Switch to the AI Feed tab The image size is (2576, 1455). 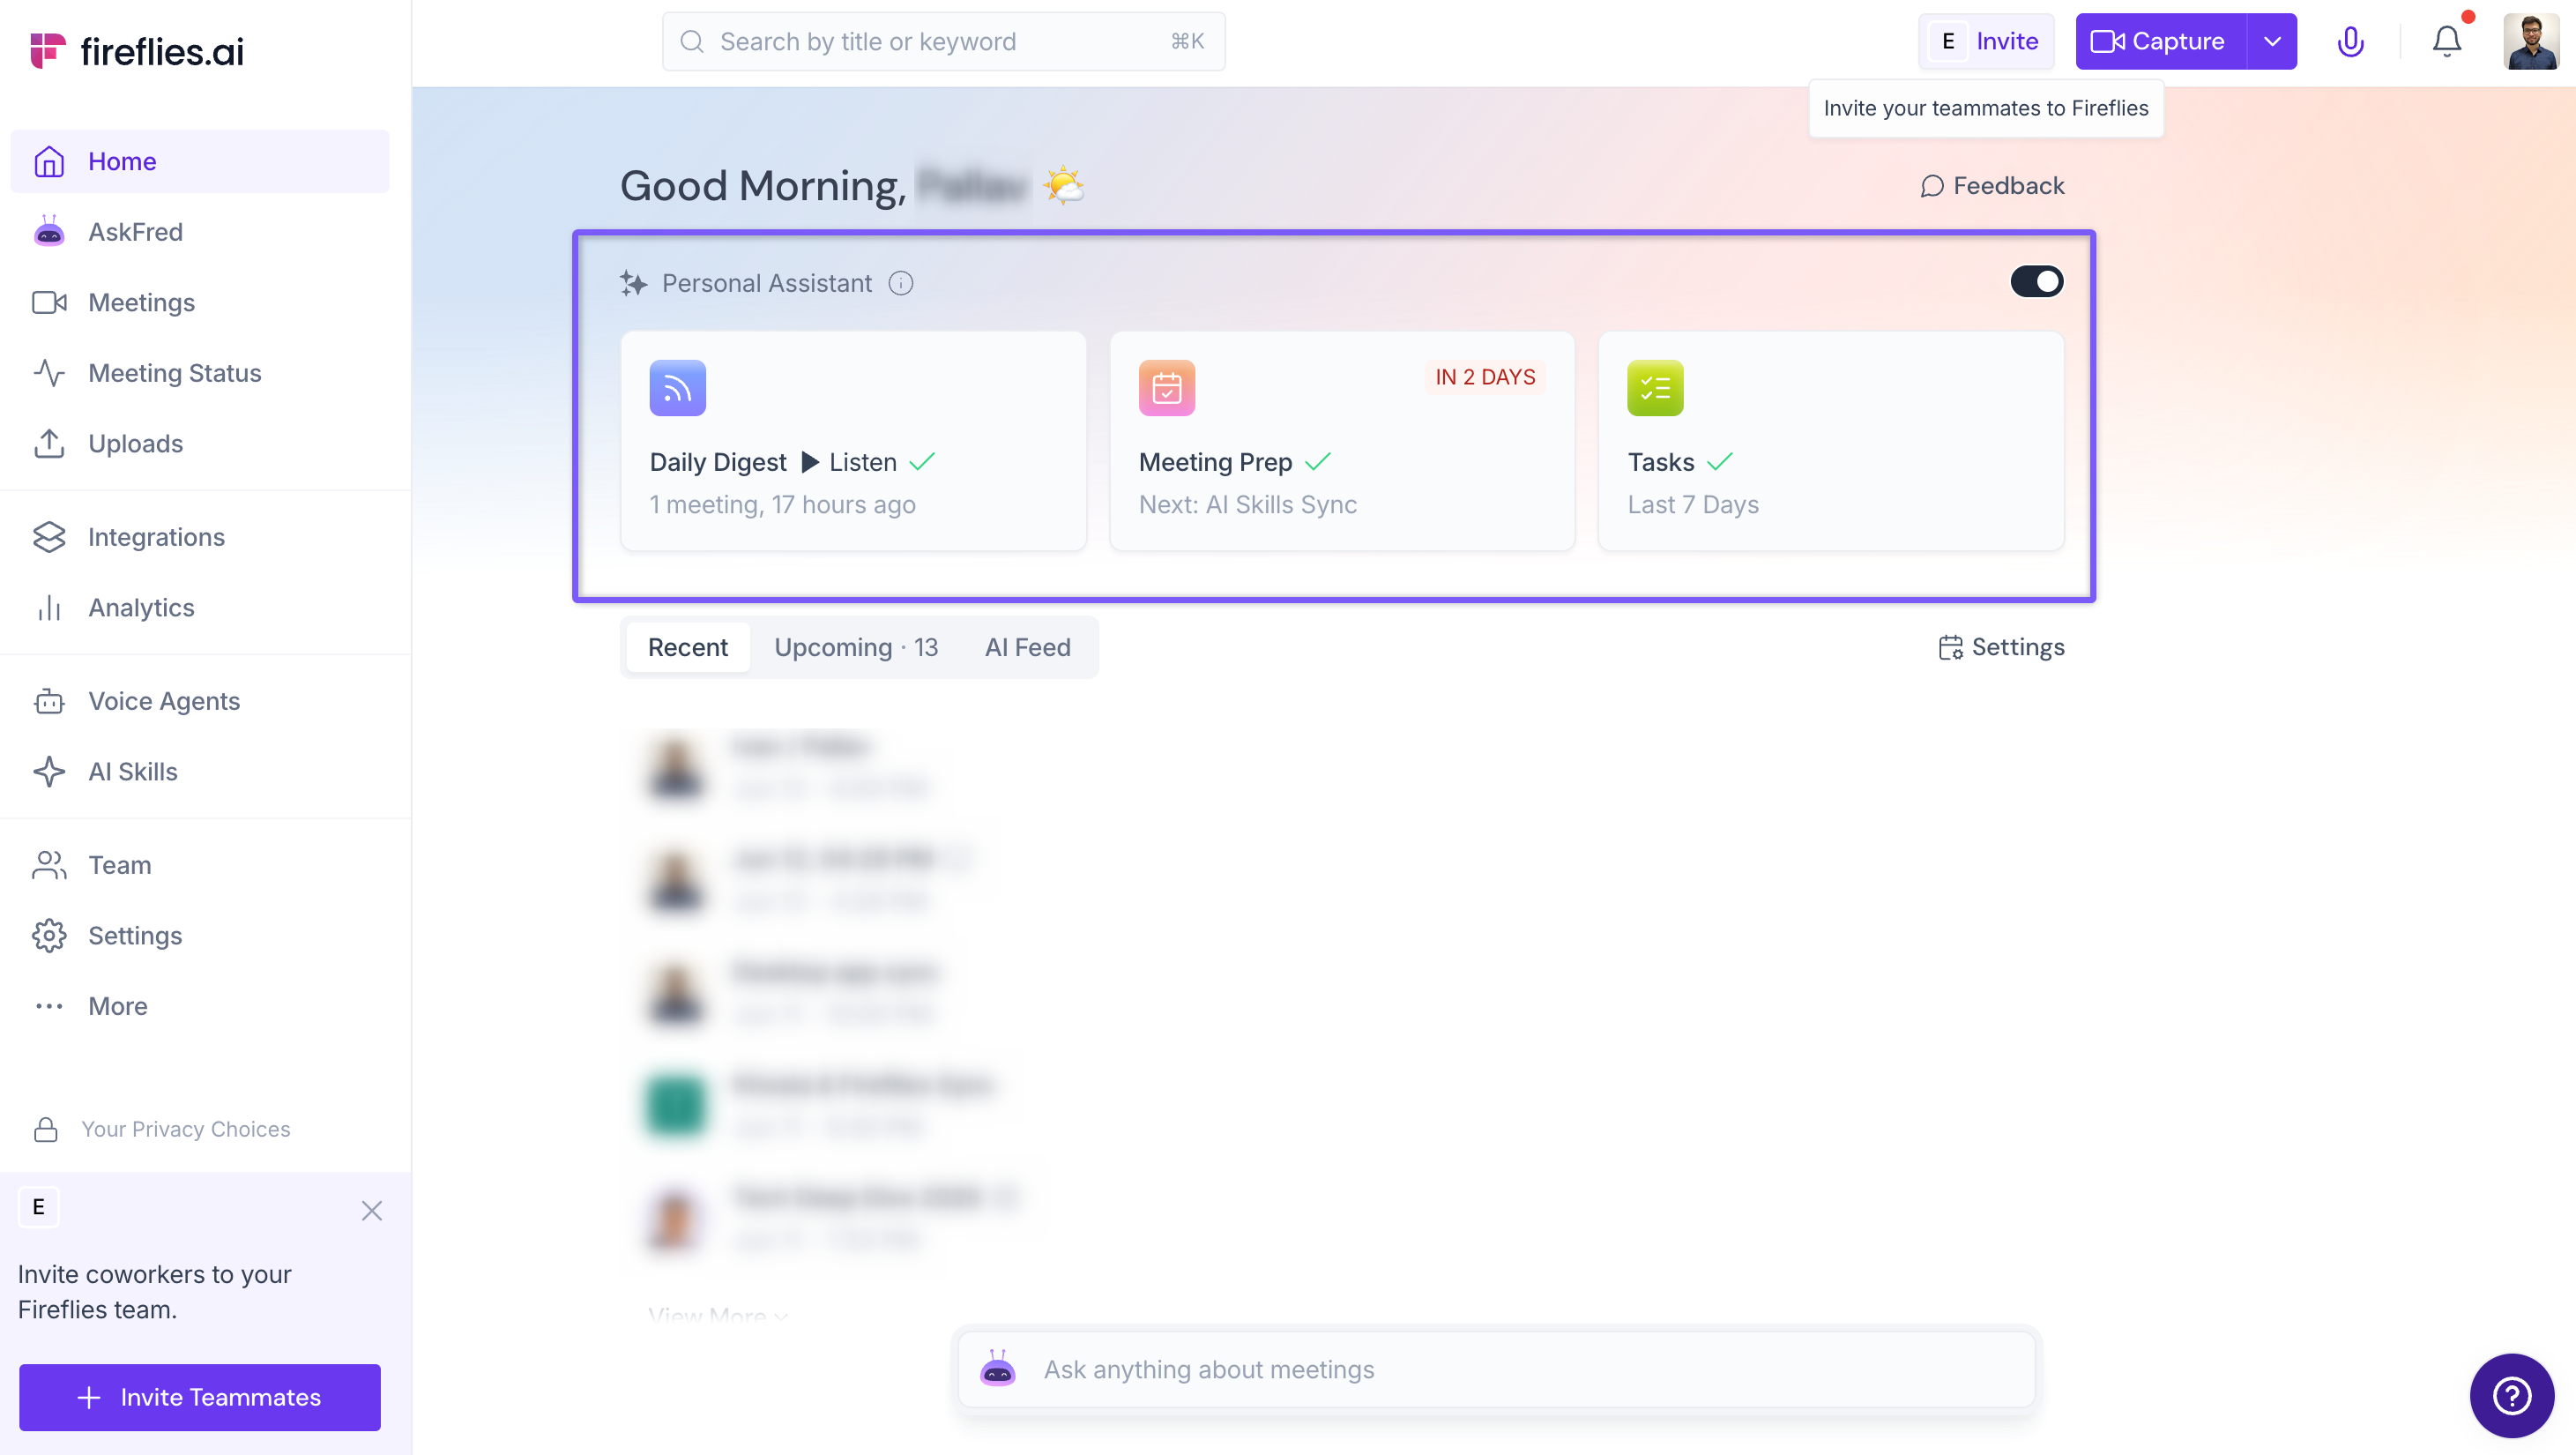click(x=1027, y=647)
